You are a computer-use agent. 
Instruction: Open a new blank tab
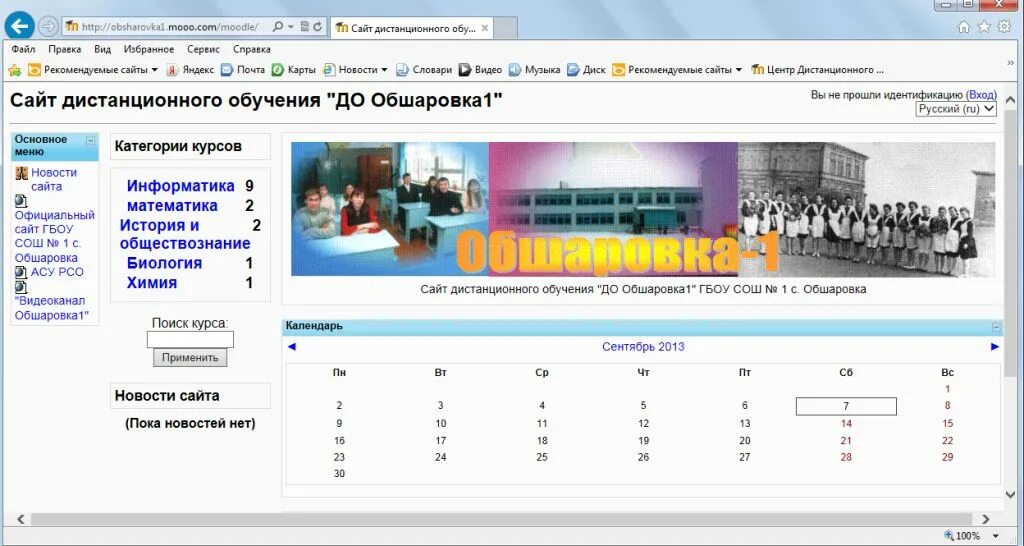pyautogui.click(x=506, y=29)
